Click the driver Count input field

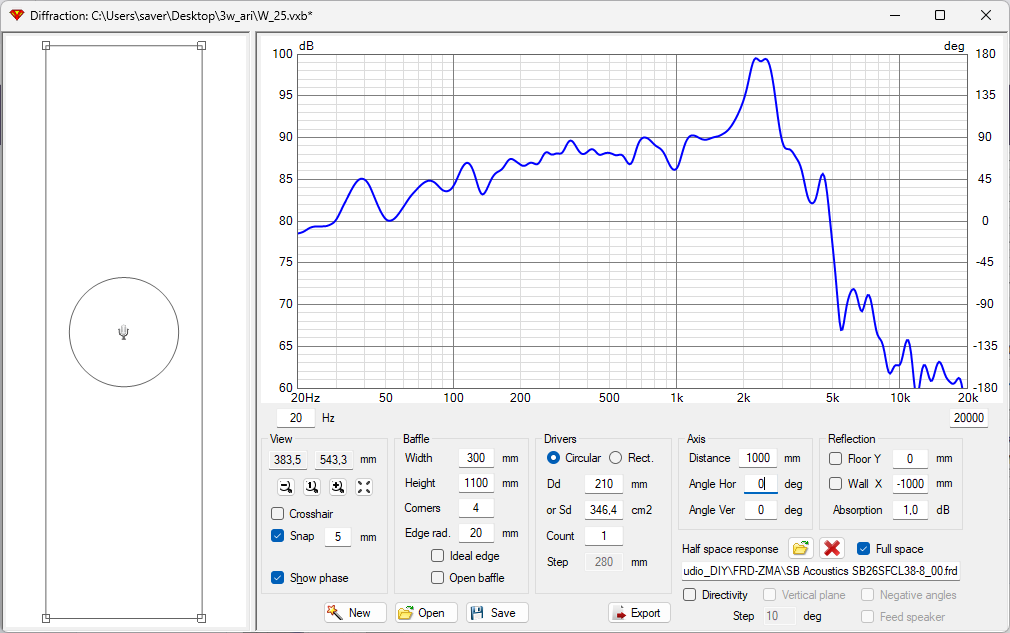[x=604, y=536]
